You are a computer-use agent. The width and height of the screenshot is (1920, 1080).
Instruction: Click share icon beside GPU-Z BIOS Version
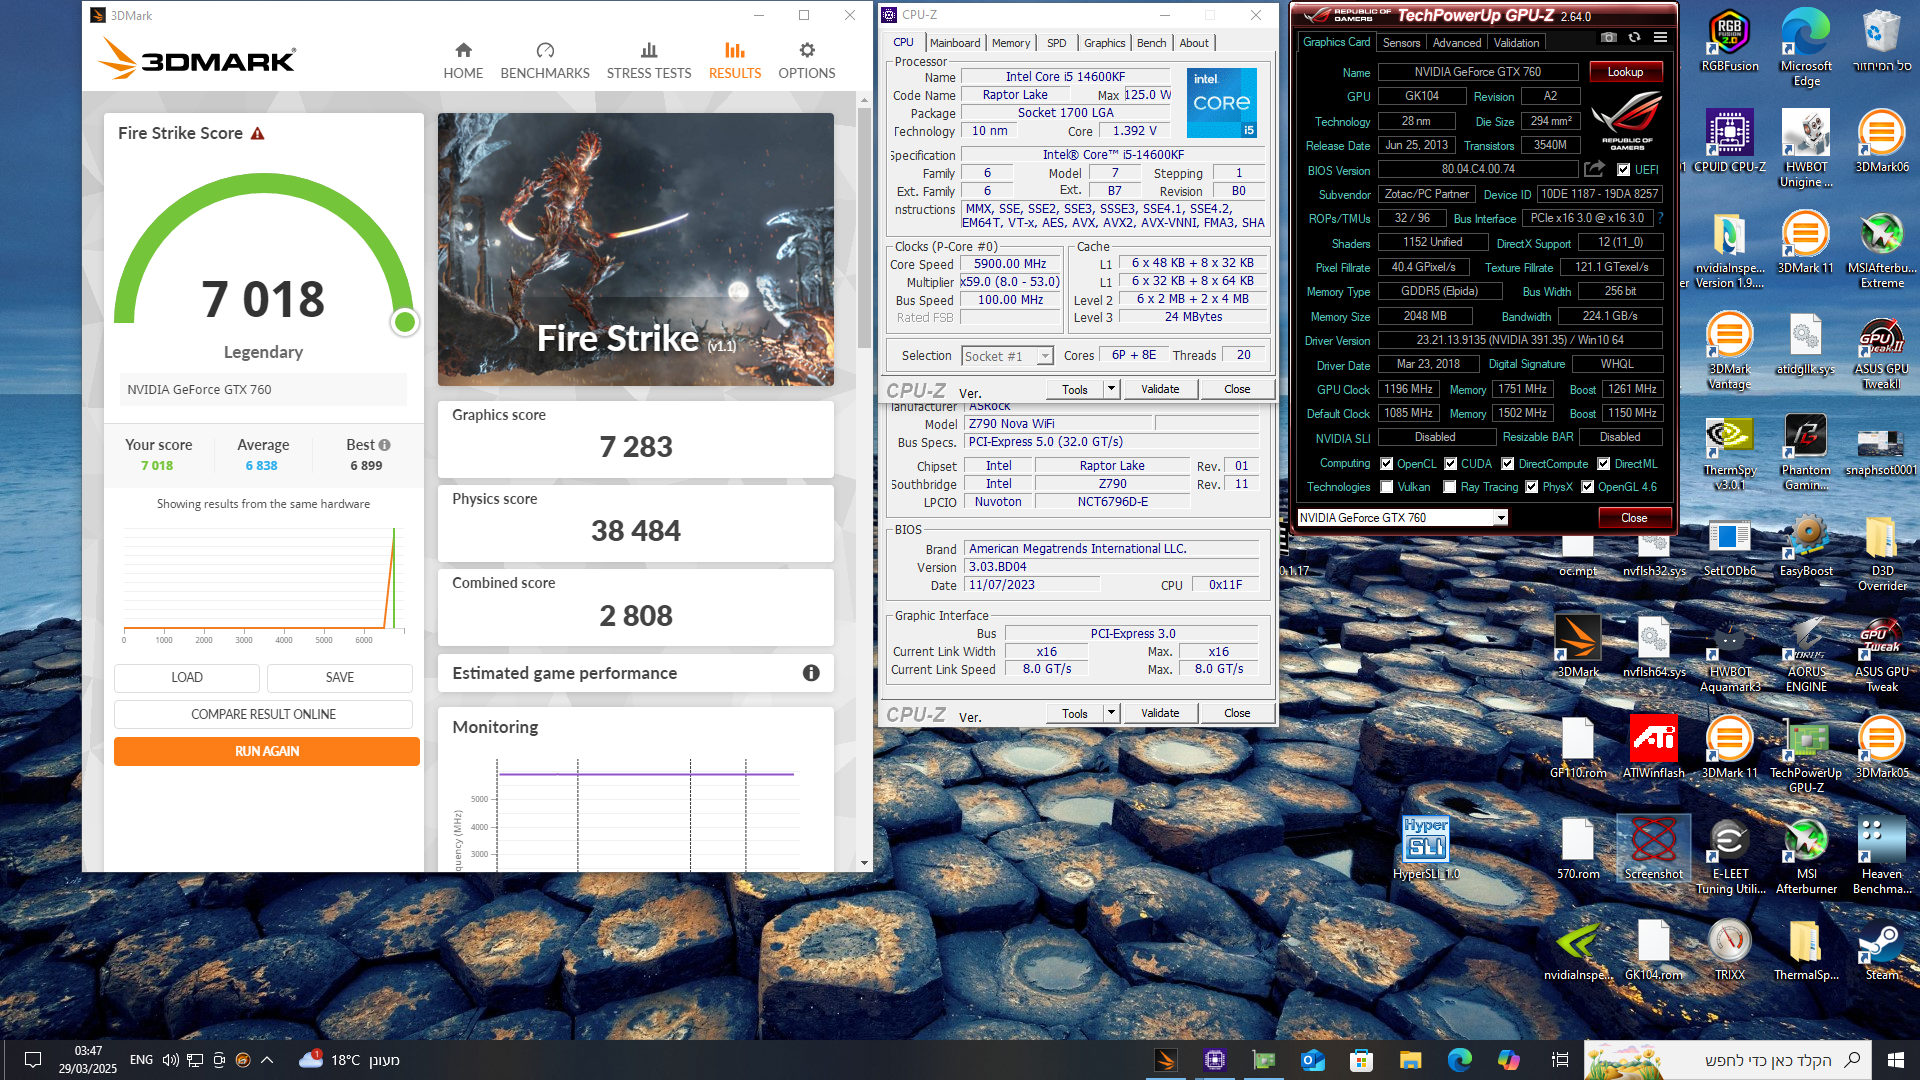1594,169
